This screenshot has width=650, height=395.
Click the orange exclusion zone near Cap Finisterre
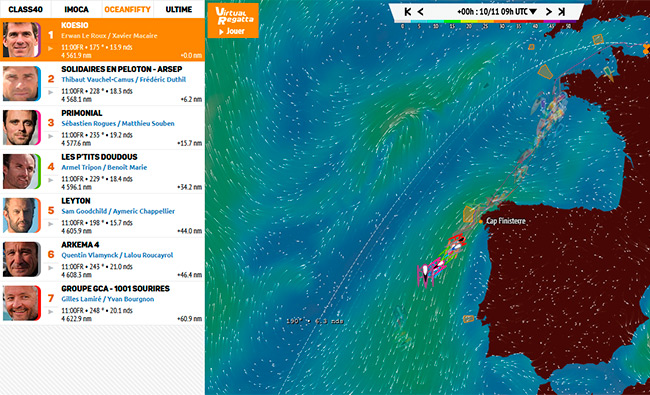coord(468,214)
